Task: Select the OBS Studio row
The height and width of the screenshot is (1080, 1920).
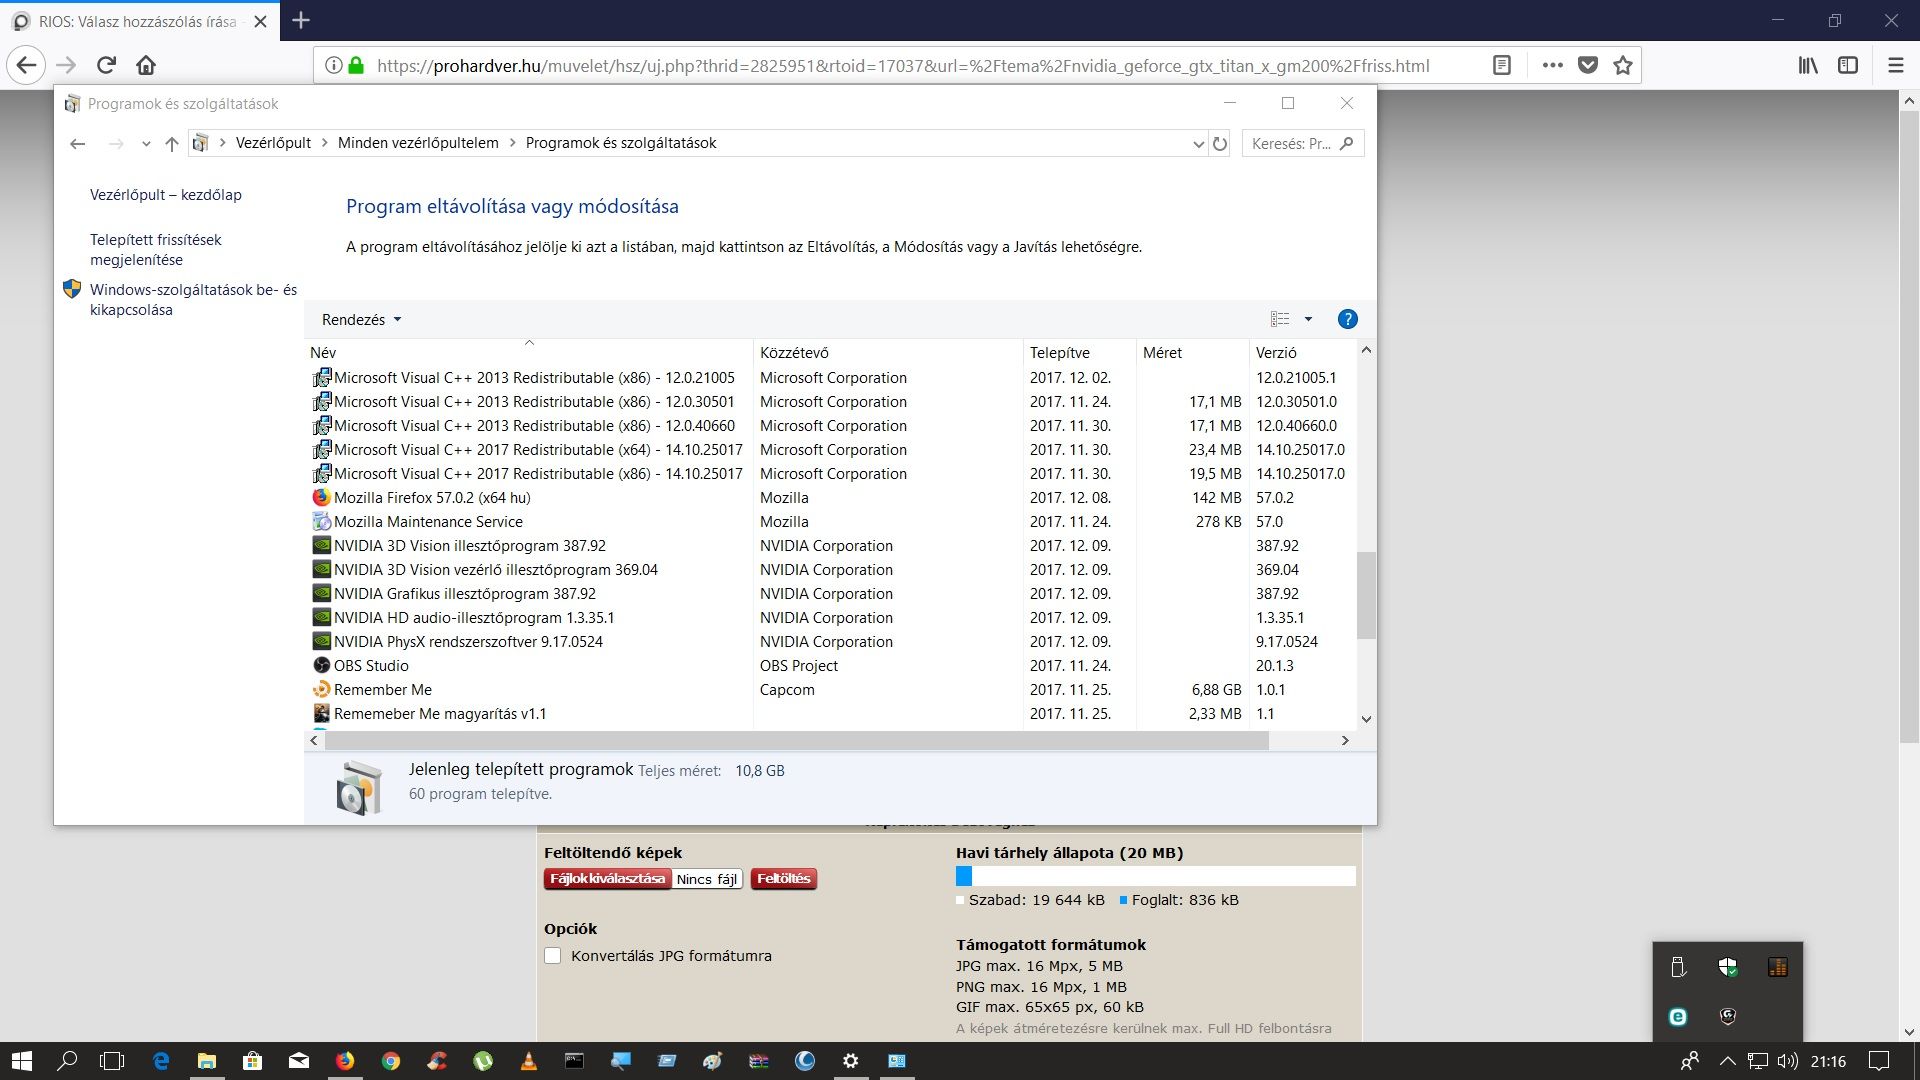Action: (x=830, y=666)
